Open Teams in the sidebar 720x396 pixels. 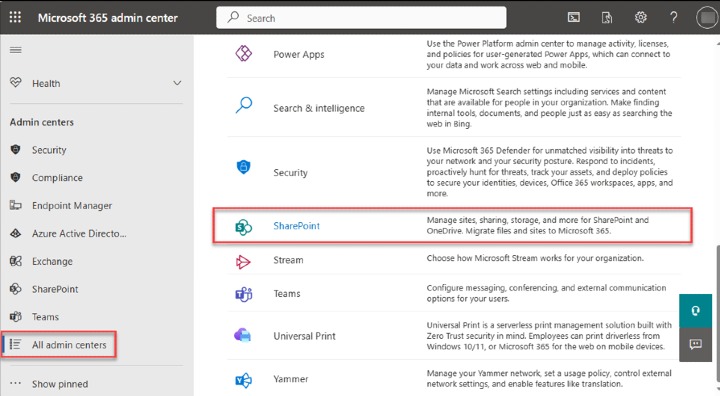[45, 317]
